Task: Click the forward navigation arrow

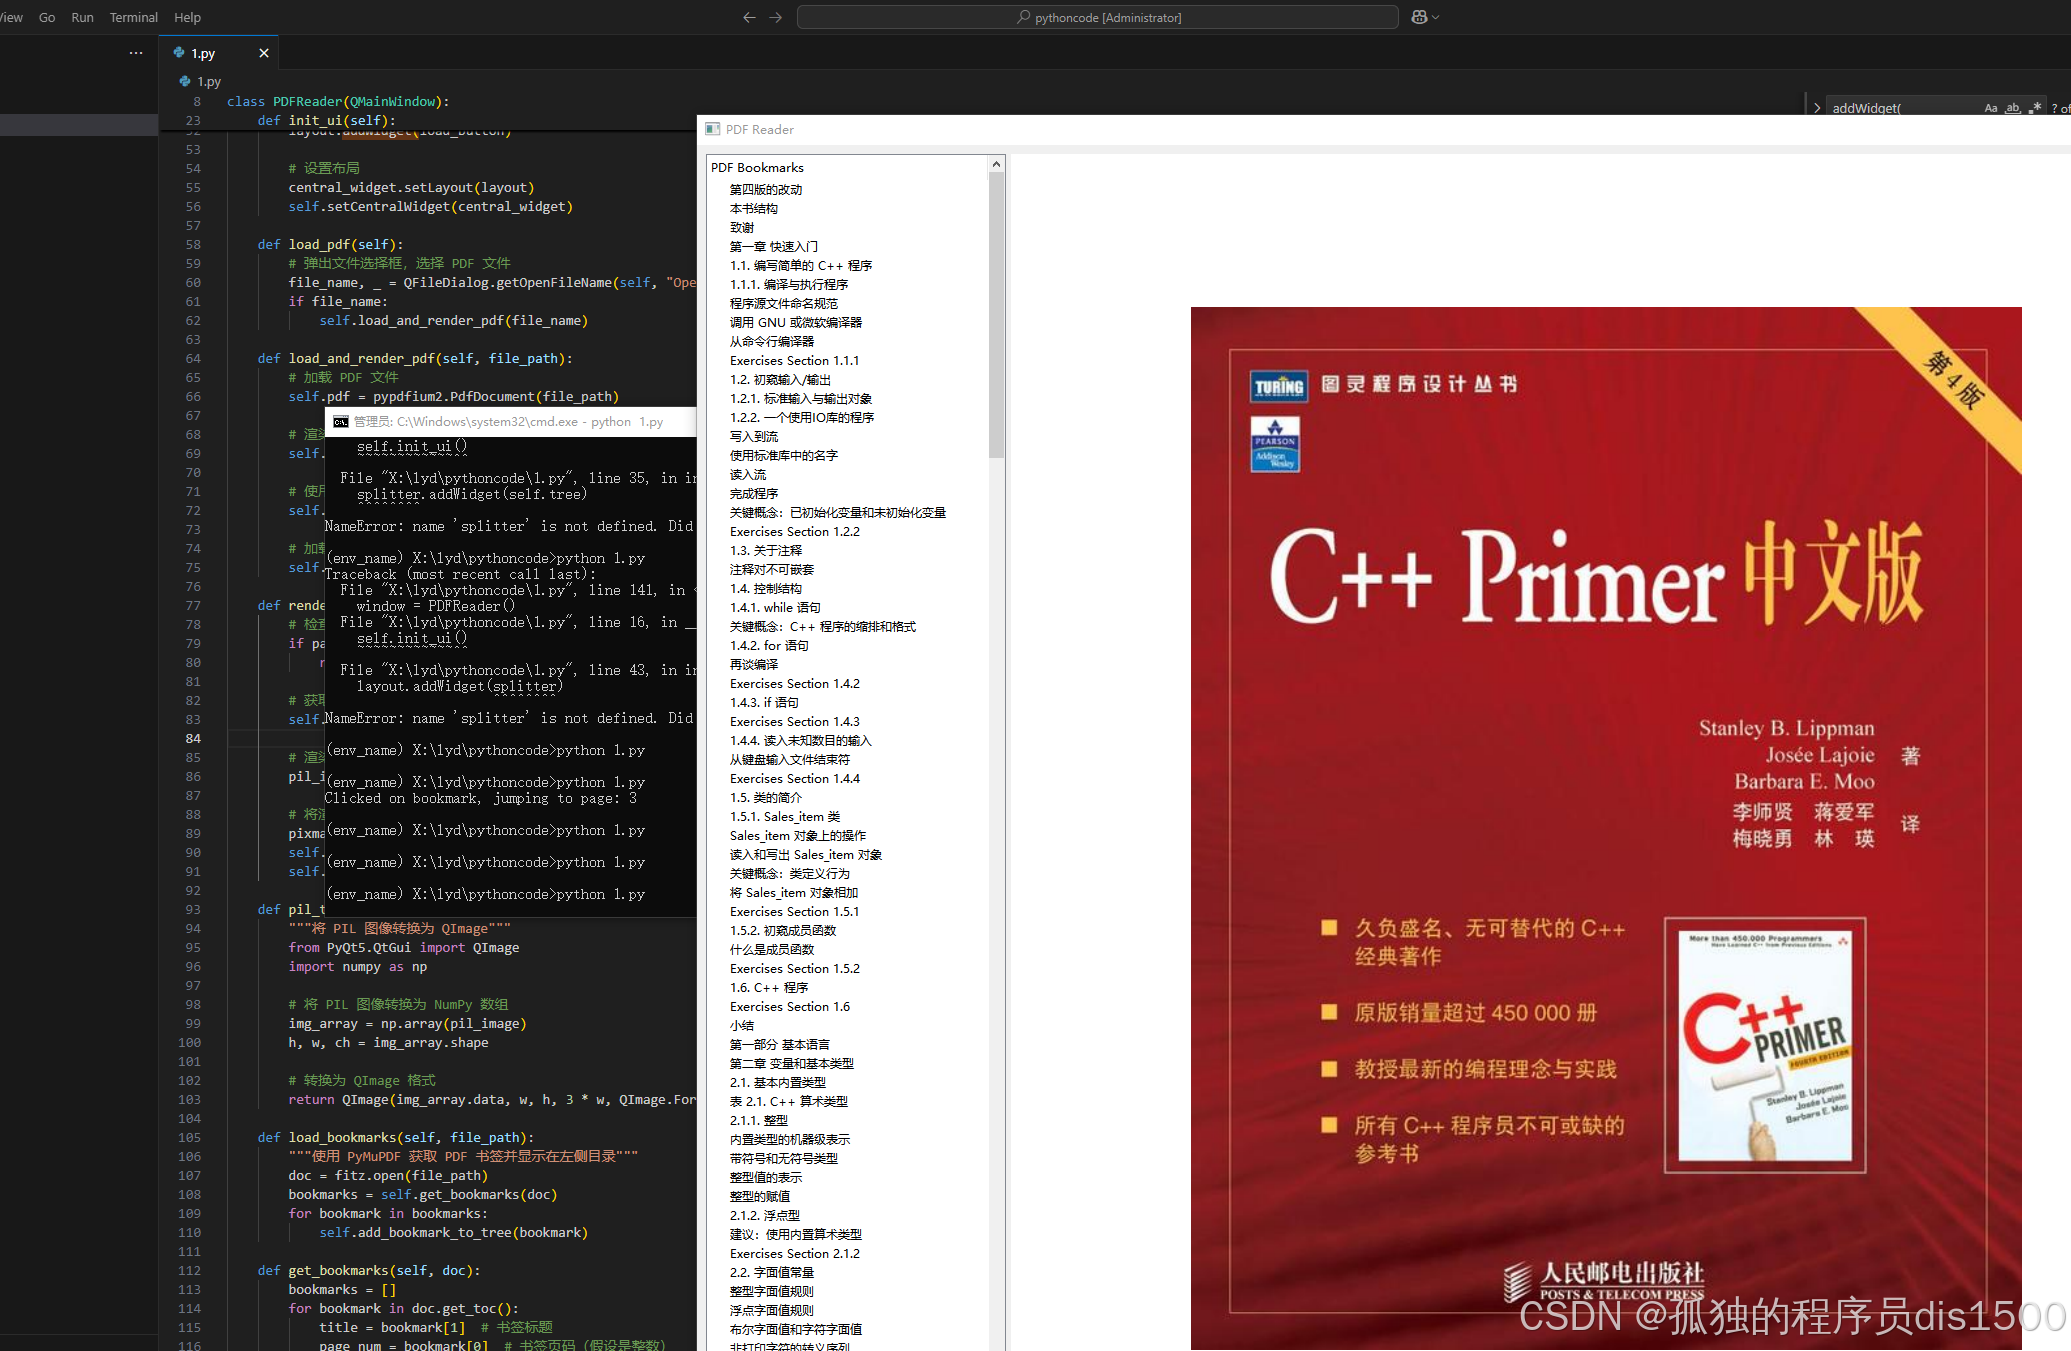Action: (x=775, y=17)
